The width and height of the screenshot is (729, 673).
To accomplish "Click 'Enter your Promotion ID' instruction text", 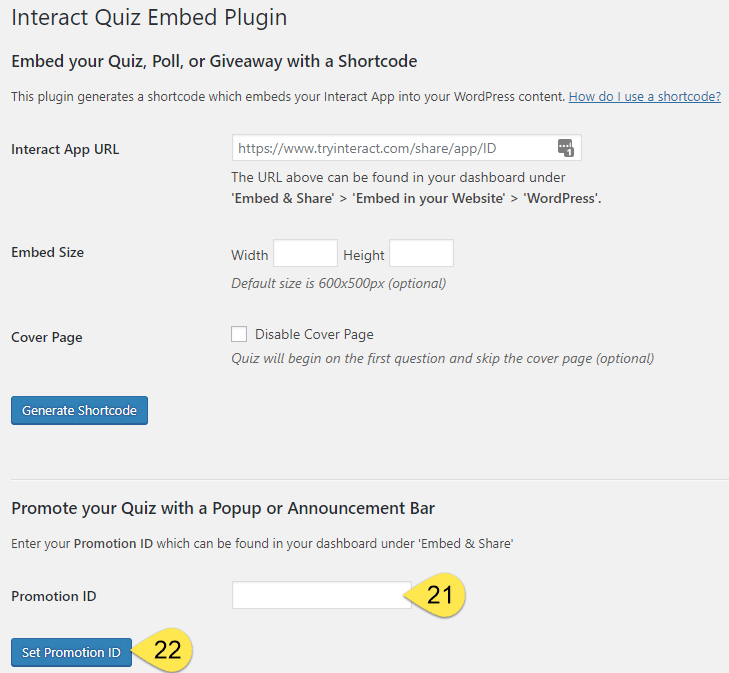I will pyautogui.click(x=262, y=544).
